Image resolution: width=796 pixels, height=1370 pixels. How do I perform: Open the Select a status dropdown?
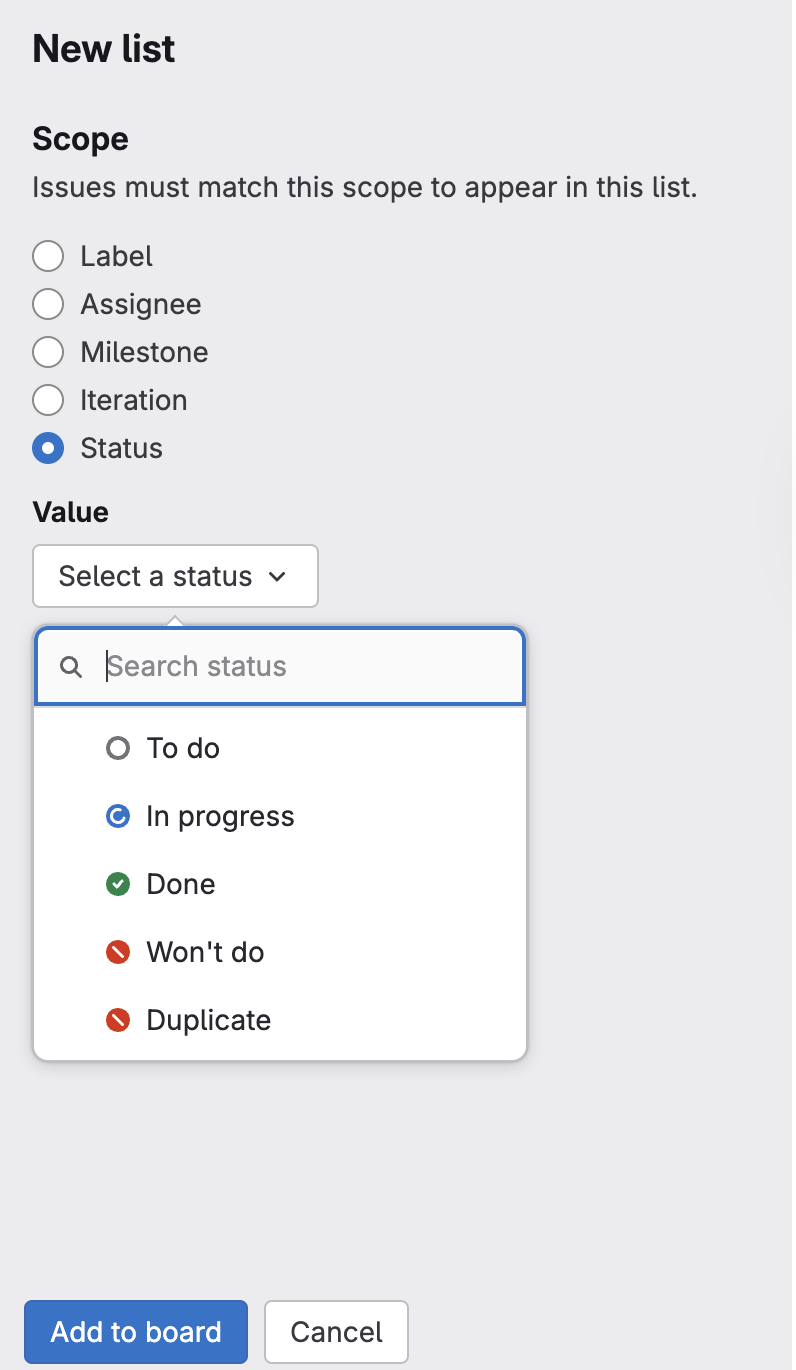(175, 576)
